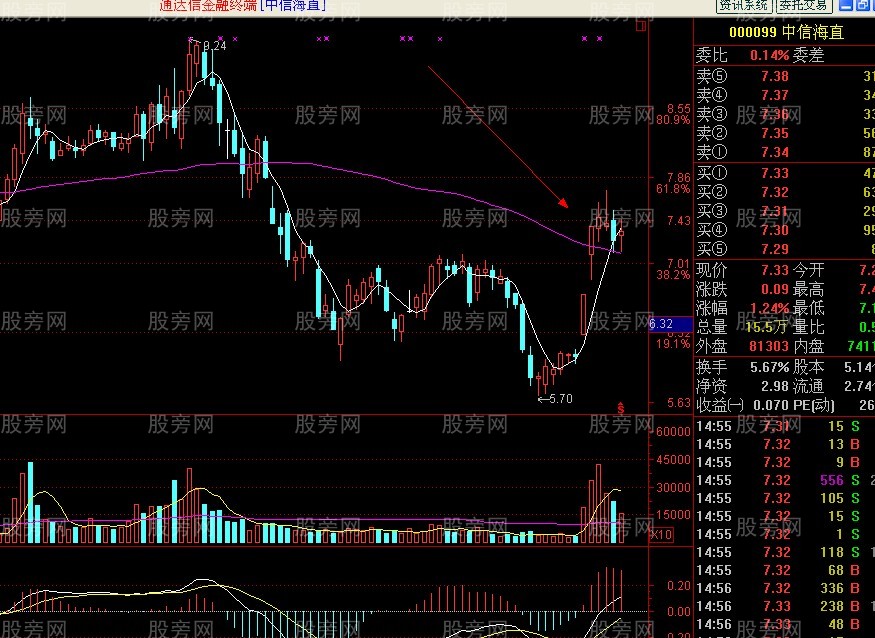Click the 61.8% Fibonacci level label
Image resolution: width=875 pixels, height=638 pixels.
pos(673,189)
